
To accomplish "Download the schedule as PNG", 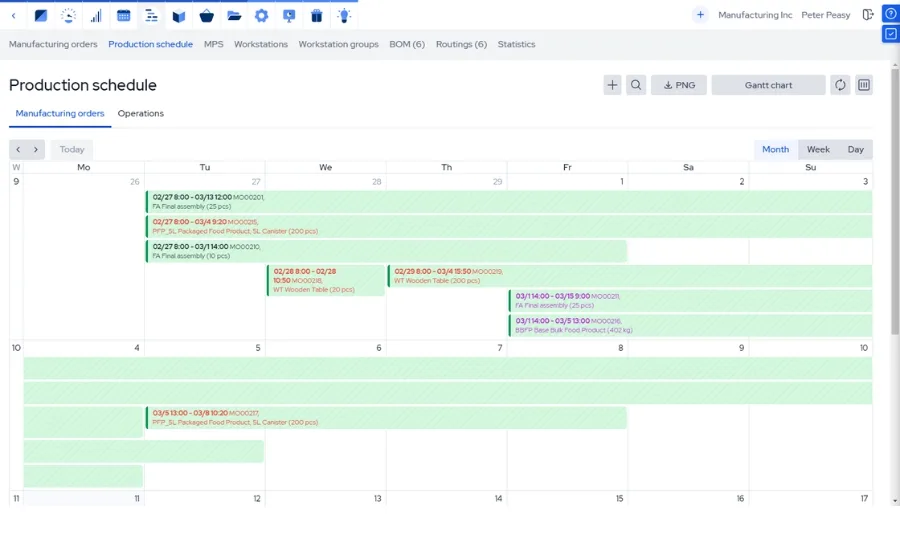I will [x=679, y=85].
